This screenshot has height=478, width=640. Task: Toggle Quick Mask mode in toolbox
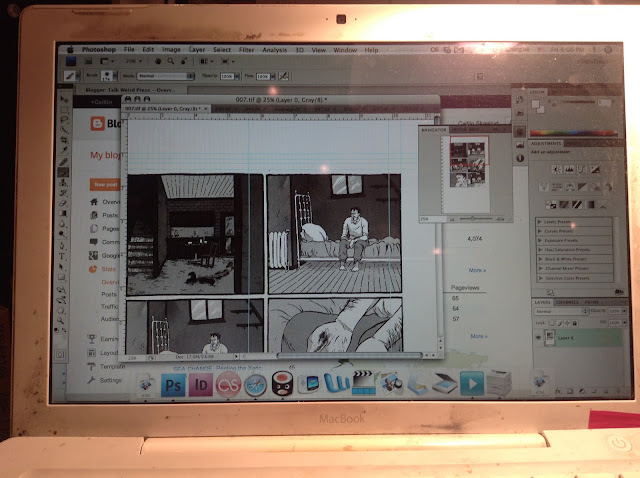[60, 354]
